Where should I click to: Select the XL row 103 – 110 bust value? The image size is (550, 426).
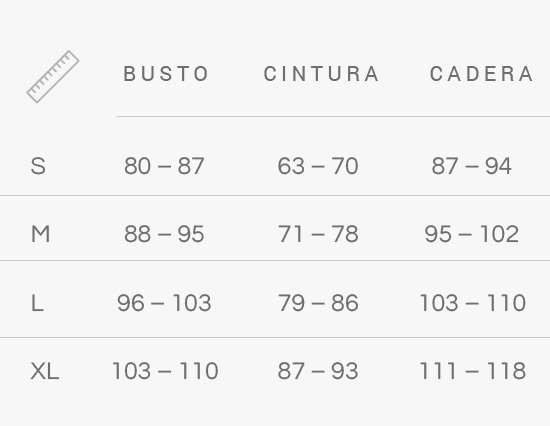165,371
